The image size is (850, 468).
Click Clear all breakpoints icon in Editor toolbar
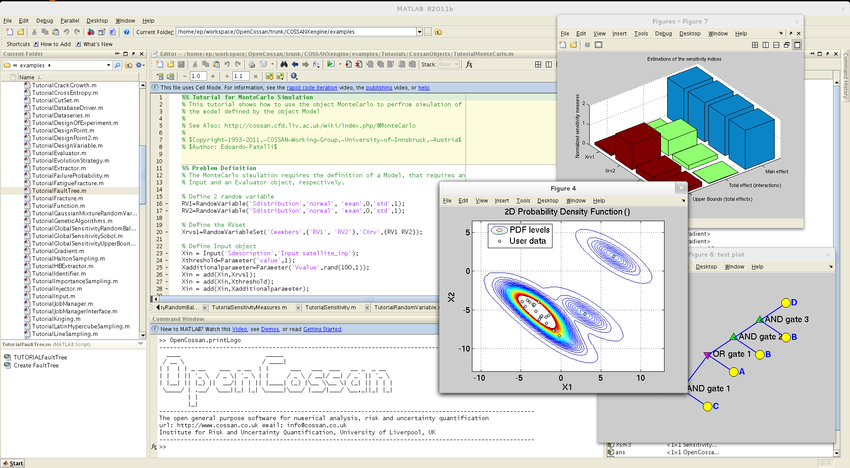(x=358, y=64)
